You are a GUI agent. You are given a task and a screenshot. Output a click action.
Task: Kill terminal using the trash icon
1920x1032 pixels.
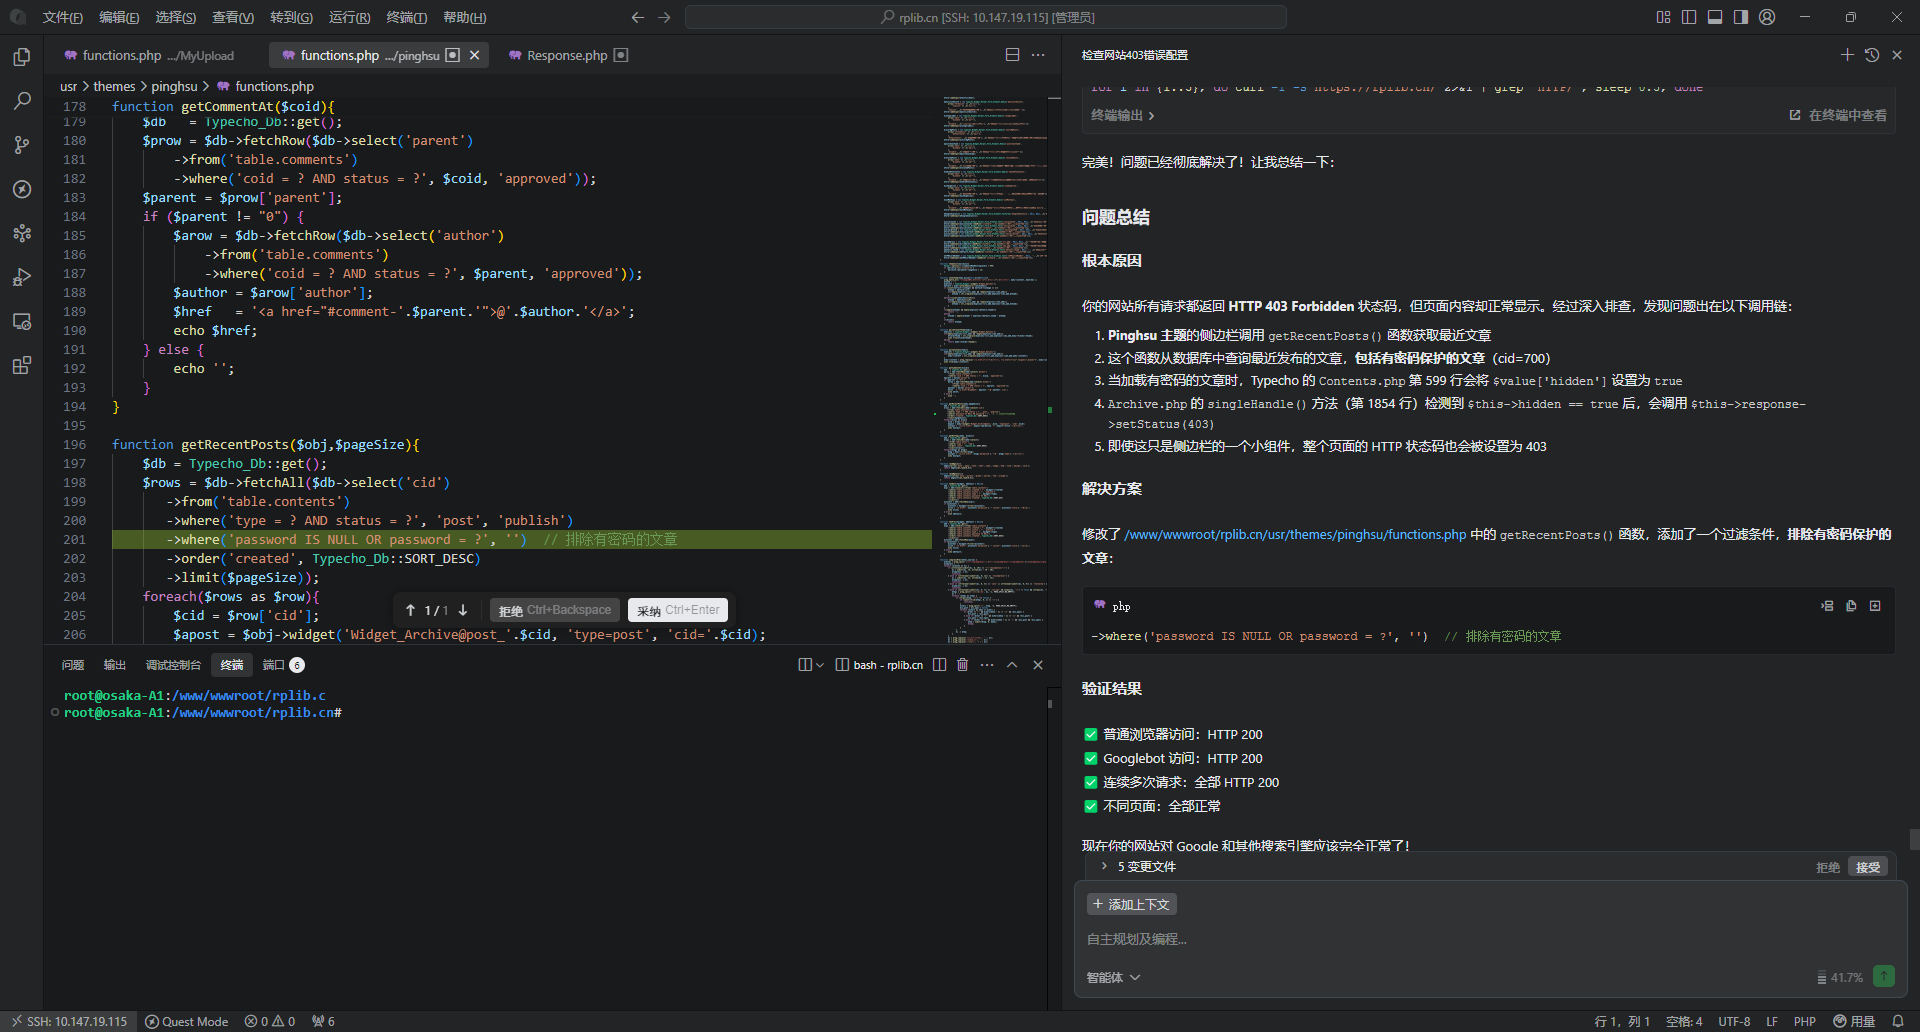point(962,665)
